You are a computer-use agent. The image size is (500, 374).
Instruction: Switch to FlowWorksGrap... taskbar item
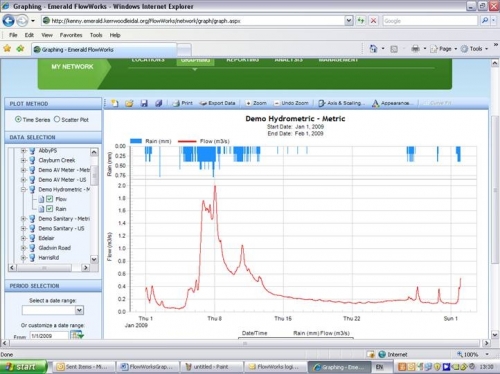[147, 367]
